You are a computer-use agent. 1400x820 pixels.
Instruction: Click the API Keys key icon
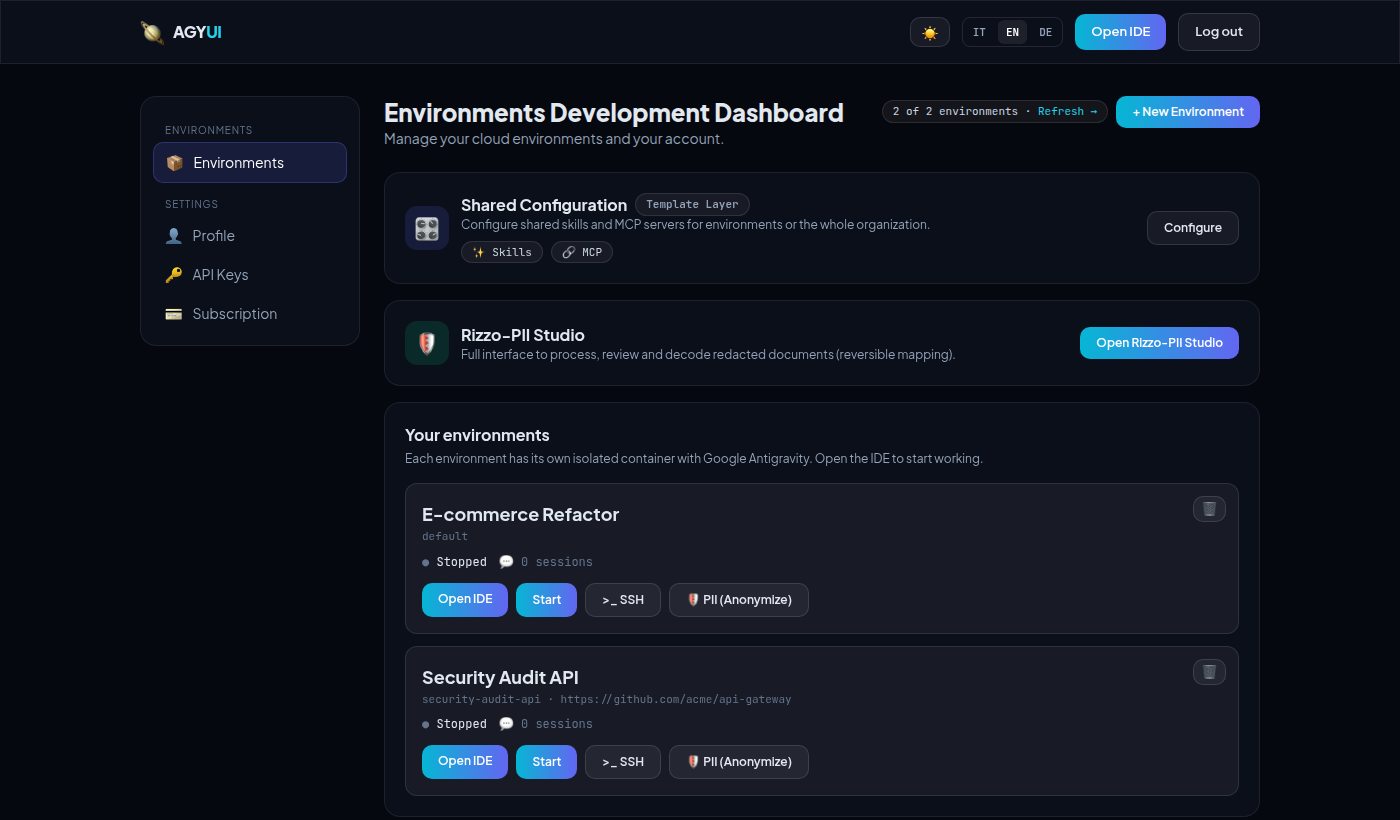click(174, 275)
